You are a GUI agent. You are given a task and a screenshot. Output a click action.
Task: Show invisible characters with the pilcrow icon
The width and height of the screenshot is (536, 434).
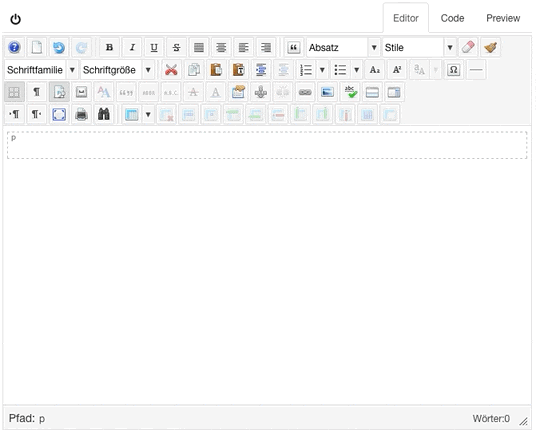pos(37,92)
